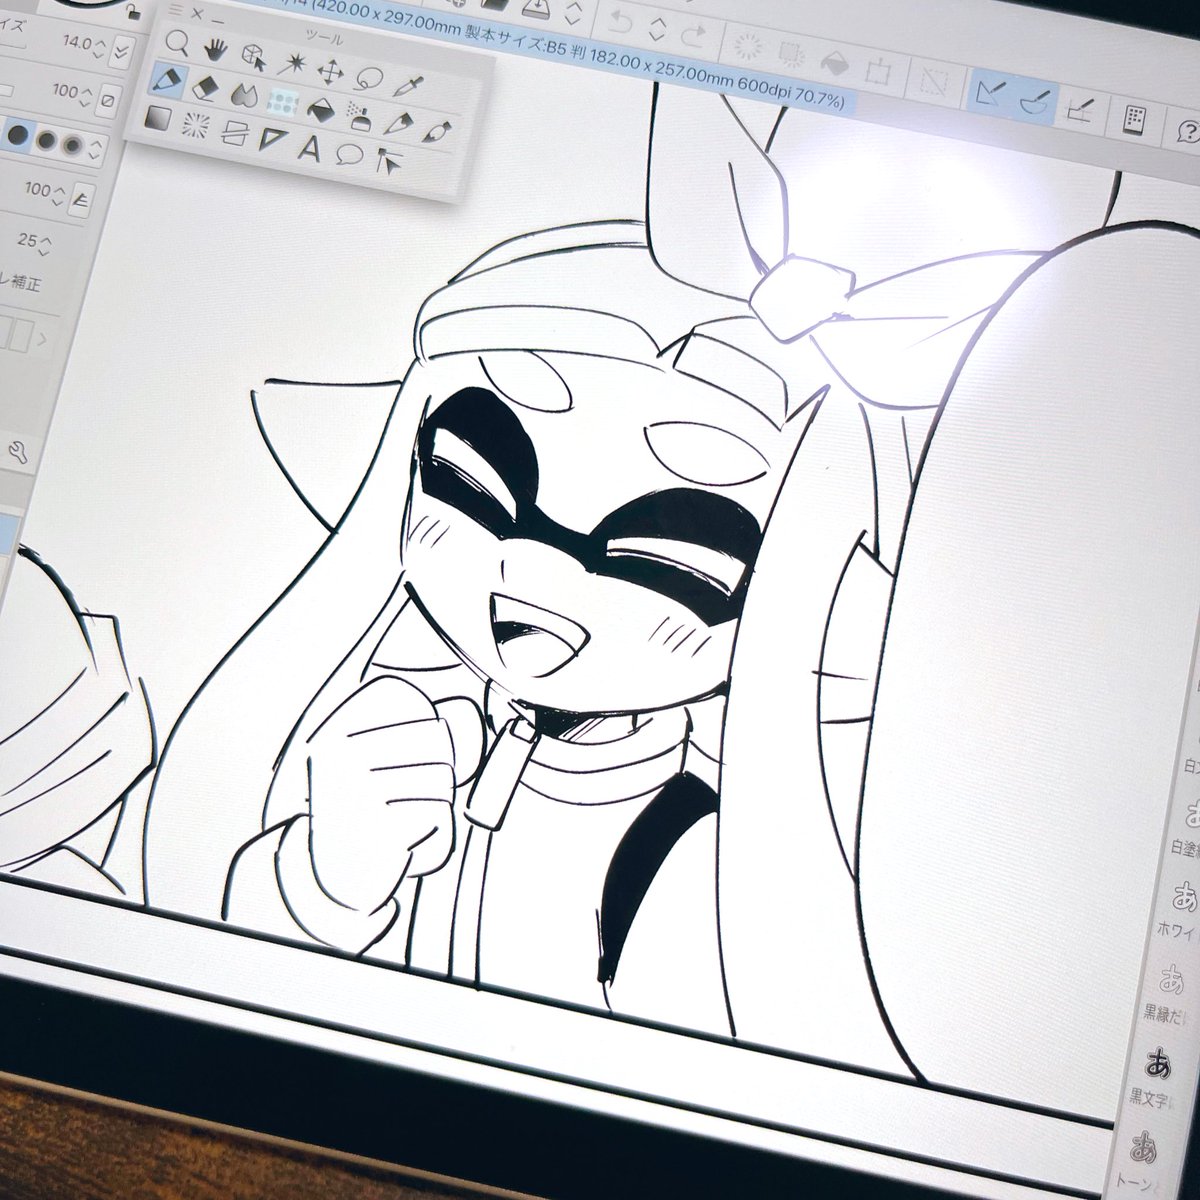Select the Brush tool

point(437,132)
